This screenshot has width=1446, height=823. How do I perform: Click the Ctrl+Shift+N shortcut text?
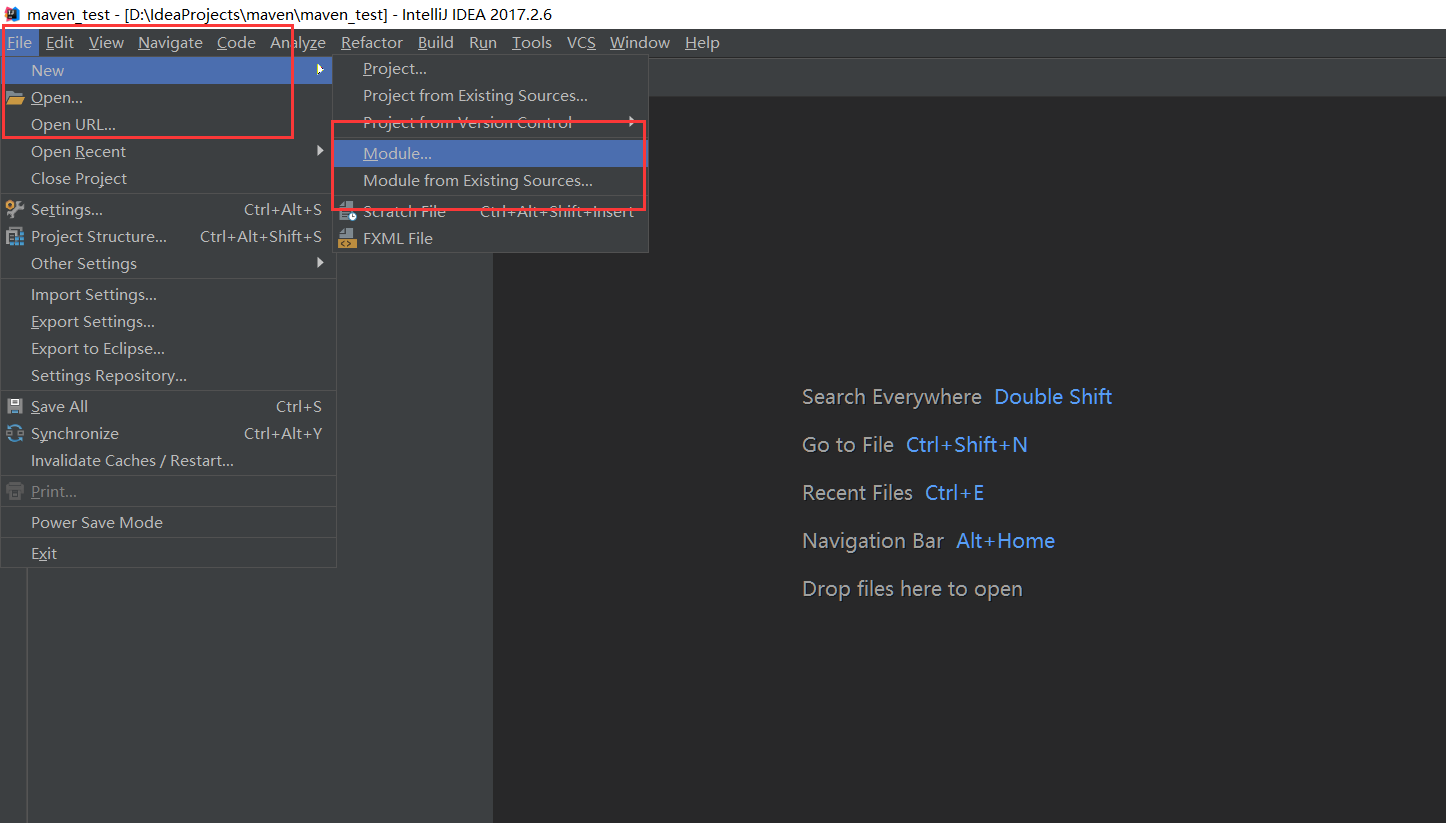click(x=967, y=445)
